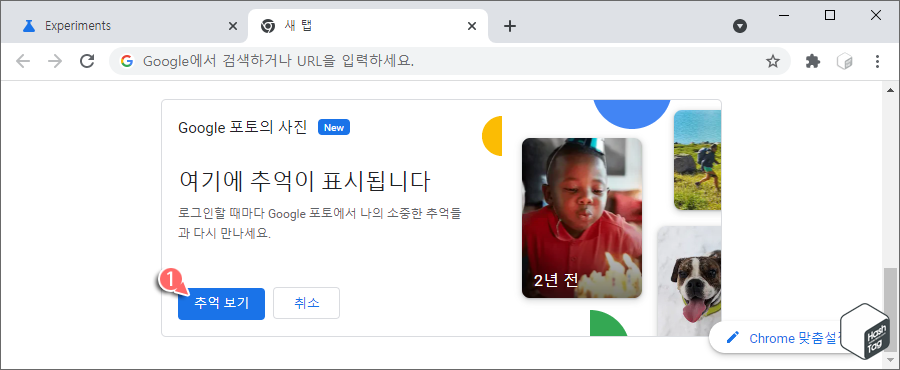Click the scrollbar up arrow
Viewport: 900px width, 370px height.
click(890, 90)
